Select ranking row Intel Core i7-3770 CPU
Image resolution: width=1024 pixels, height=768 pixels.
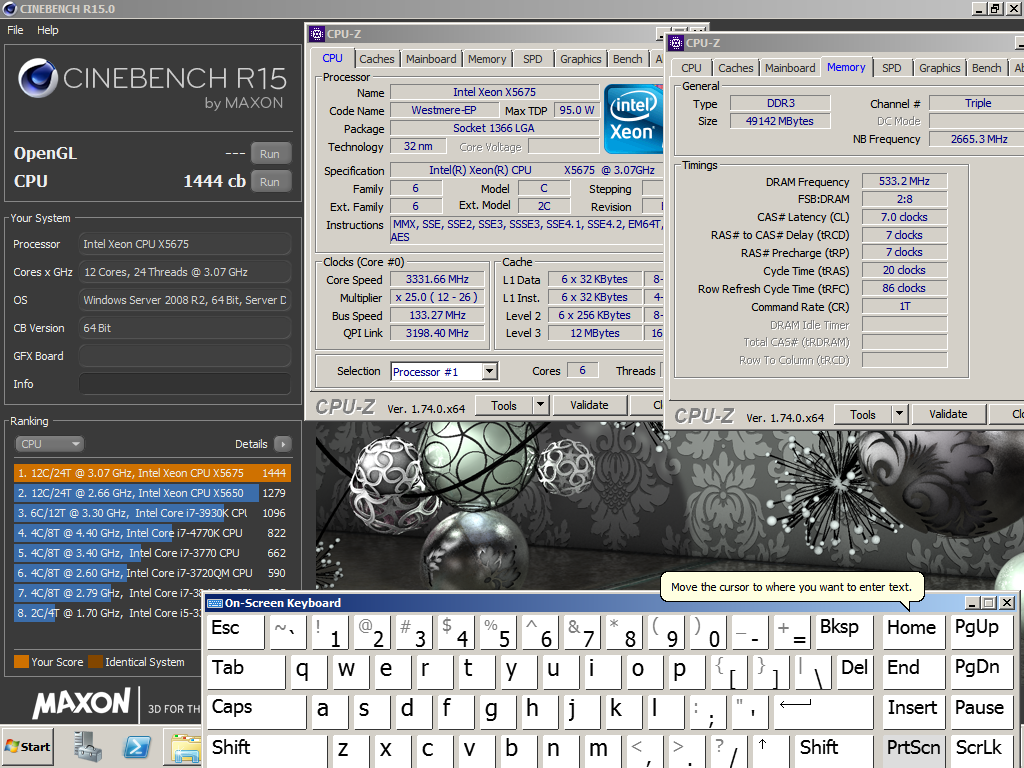coord(152,553)
